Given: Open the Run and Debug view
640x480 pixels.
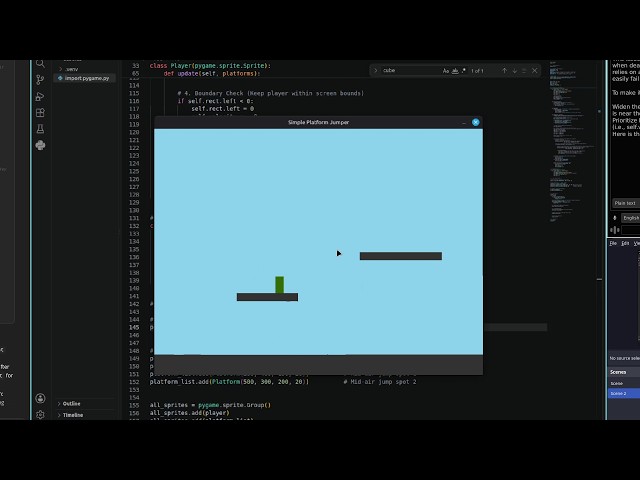Looking at the screenshot, I should click(40, 96).
